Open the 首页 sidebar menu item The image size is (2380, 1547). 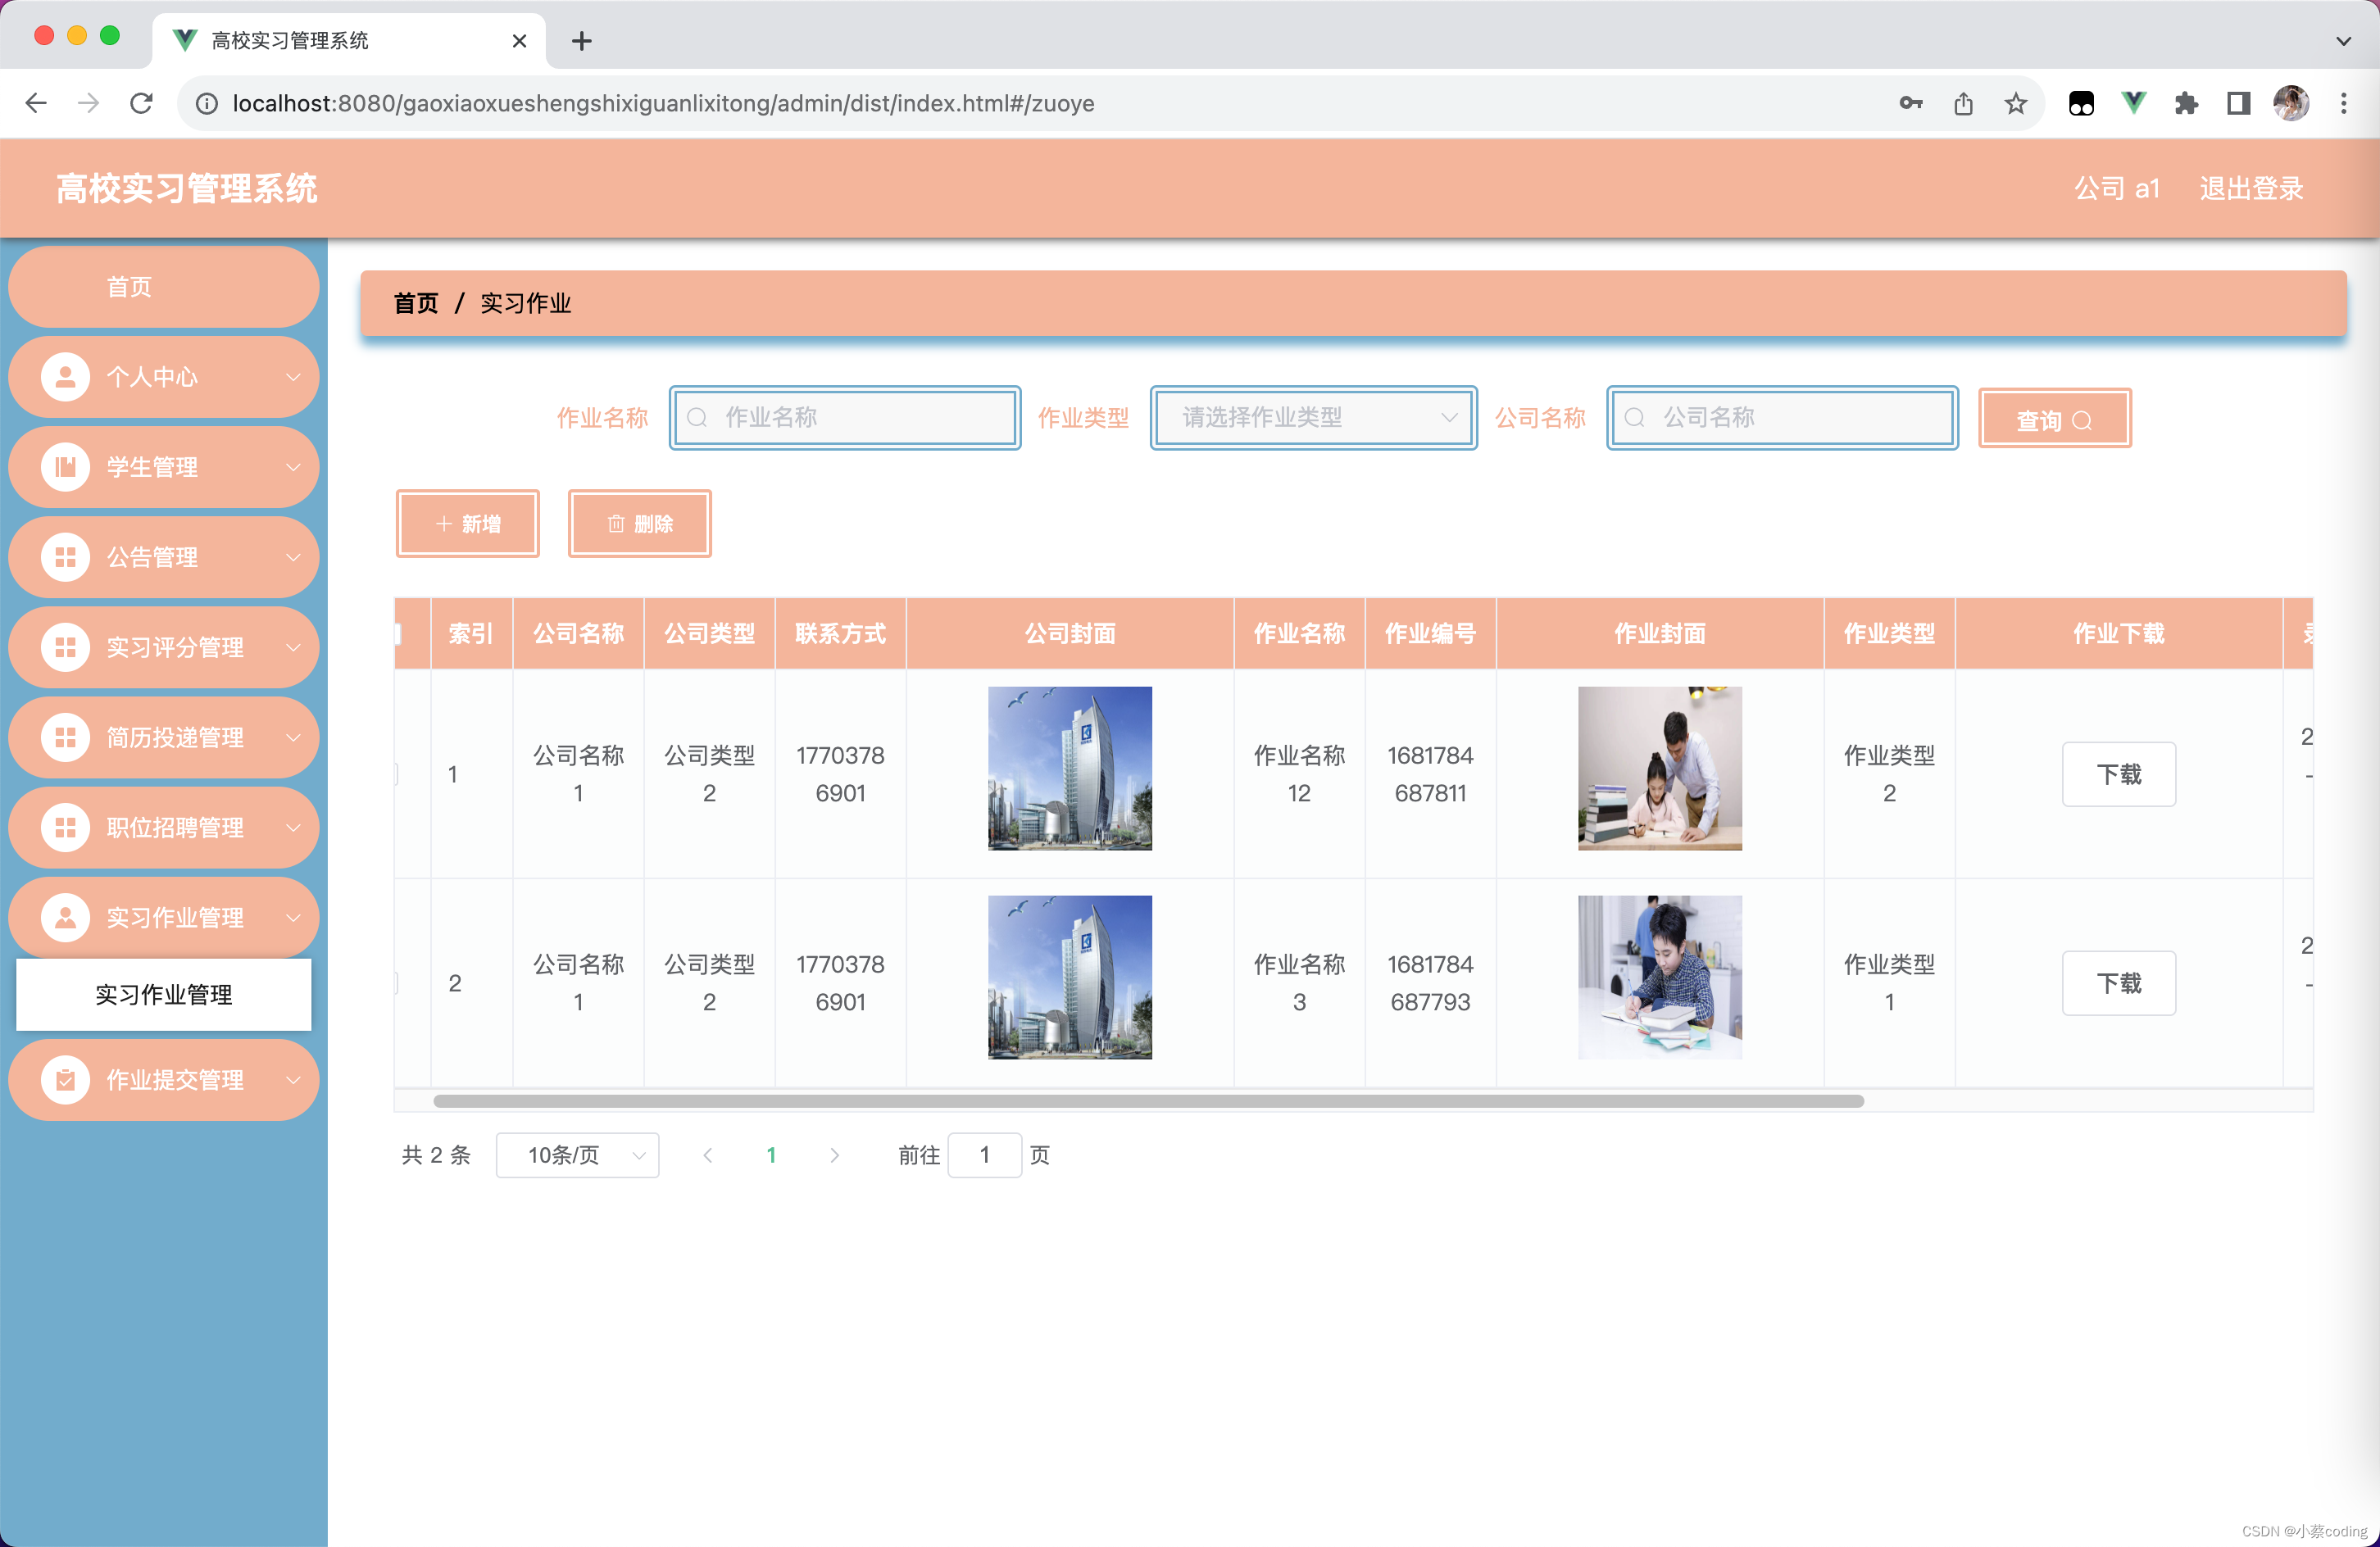pos(164,287)
